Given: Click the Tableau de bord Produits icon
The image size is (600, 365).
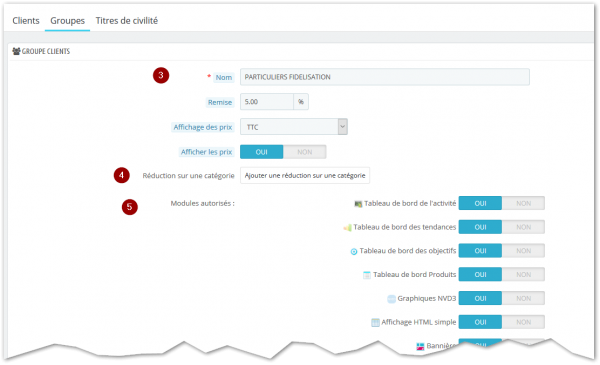Looking at the screenshot, I should pos(367,275).
